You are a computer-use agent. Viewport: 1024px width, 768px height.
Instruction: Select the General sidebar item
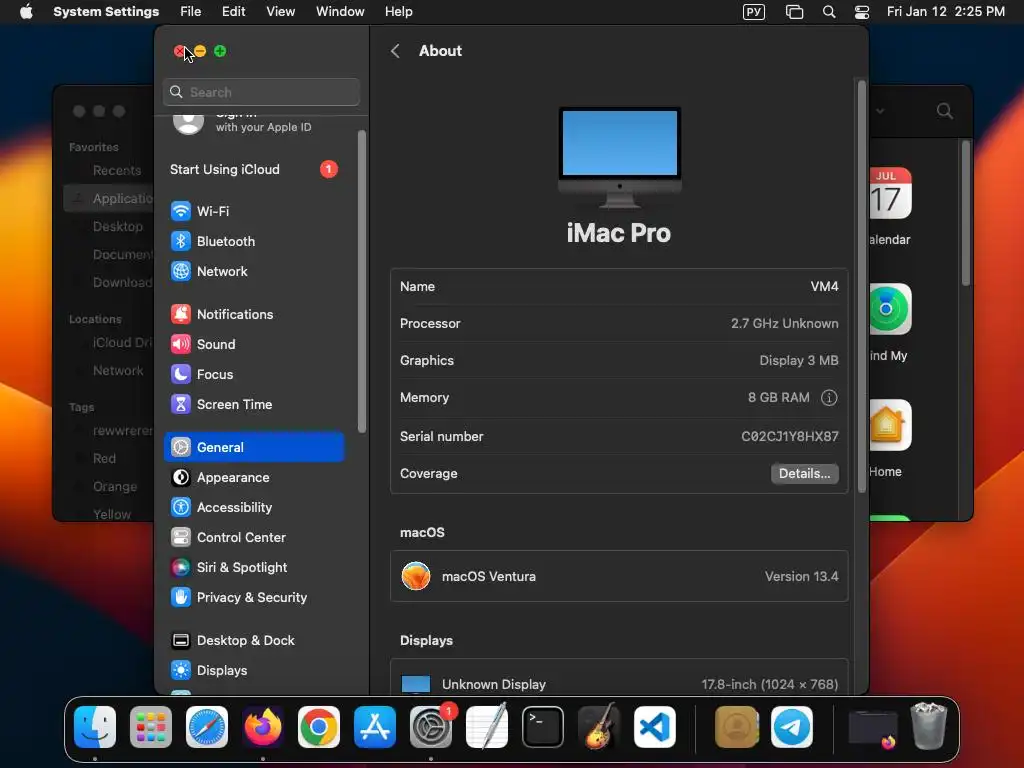254,447
